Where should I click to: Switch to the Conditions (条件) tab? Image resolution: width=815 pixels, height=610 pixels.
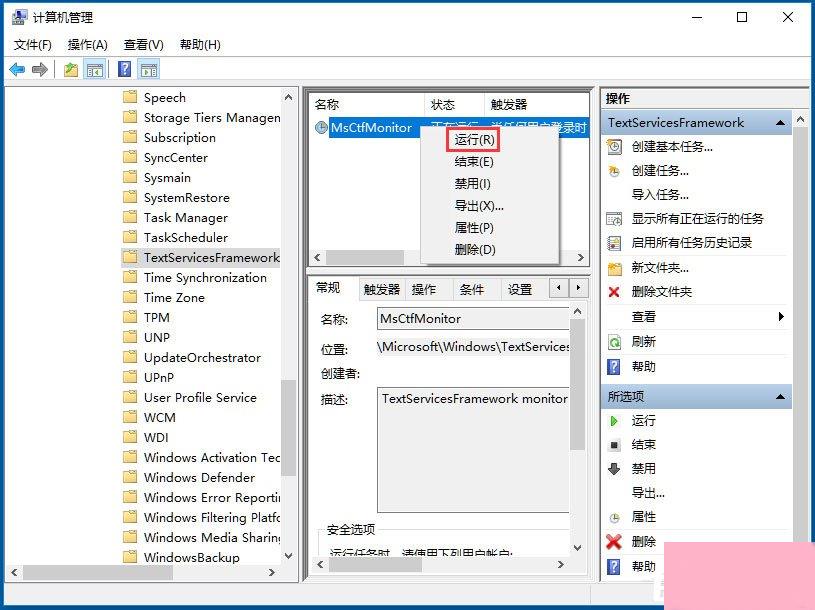coord(472,289)
